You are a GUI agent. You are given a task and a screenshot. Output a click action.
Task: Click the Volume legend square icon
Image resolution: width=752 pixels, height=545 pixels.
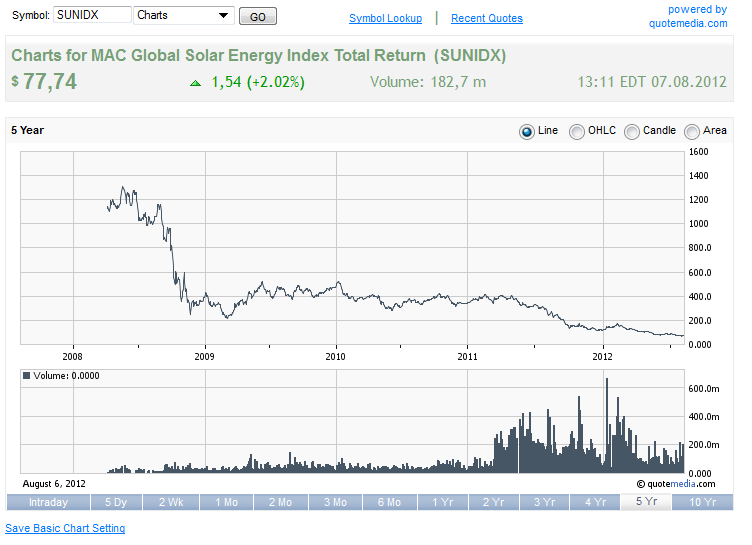pyautogui.click(x=27, y=376)
